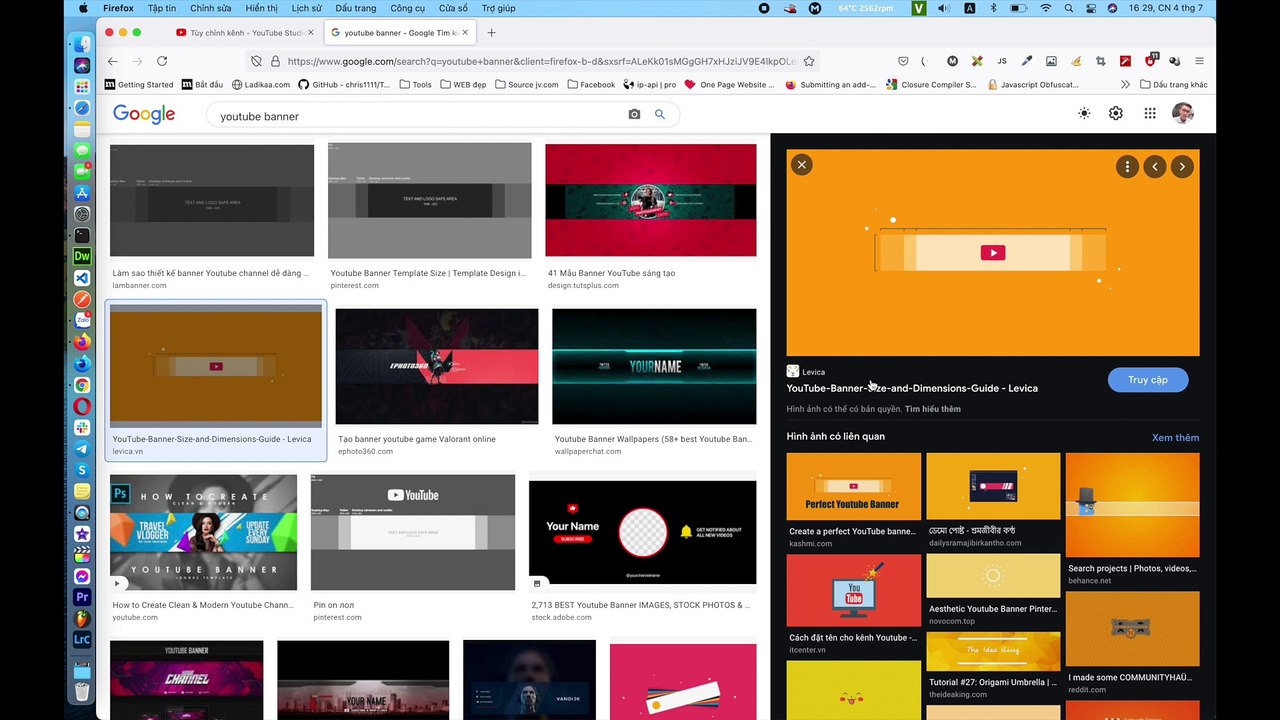Save page to Pocket
The height and width of the screenshot is (720, 1280).
903,61
